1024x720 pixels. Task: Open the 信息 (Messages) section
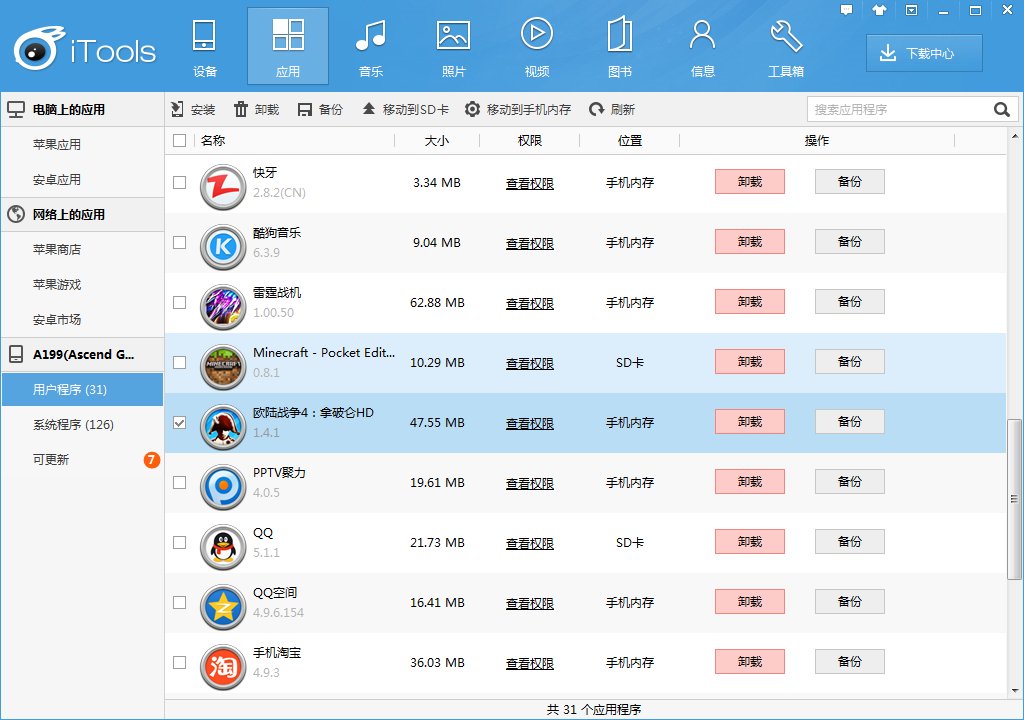pyautogui.click(x=702, y=46)
